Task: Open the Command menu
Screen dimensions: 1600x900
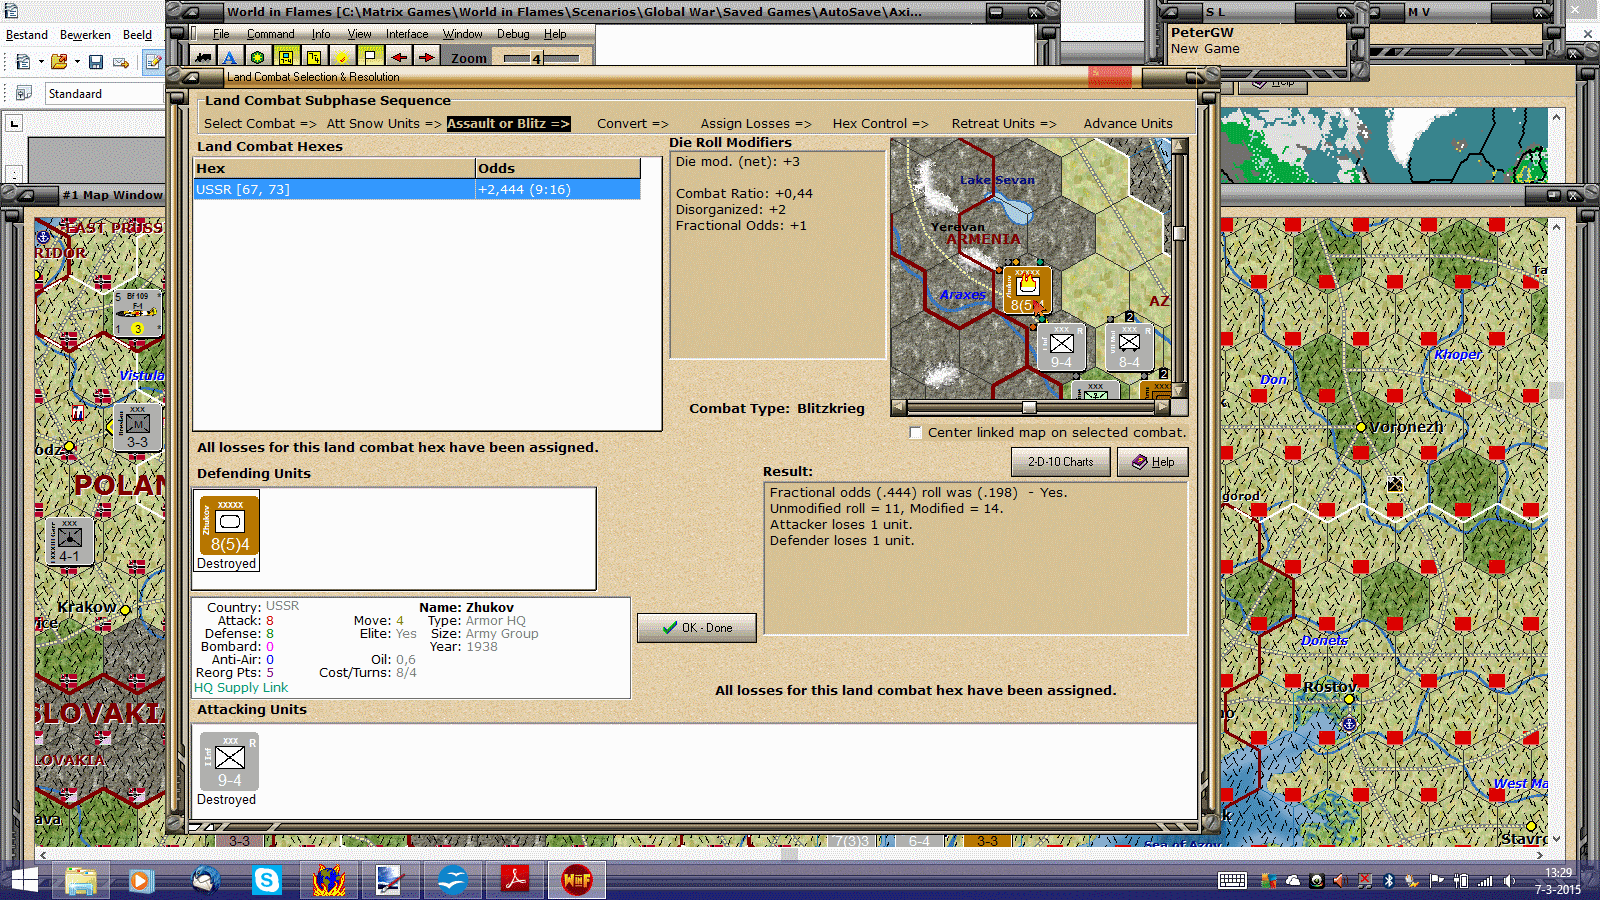Action: tap(271, 34)
